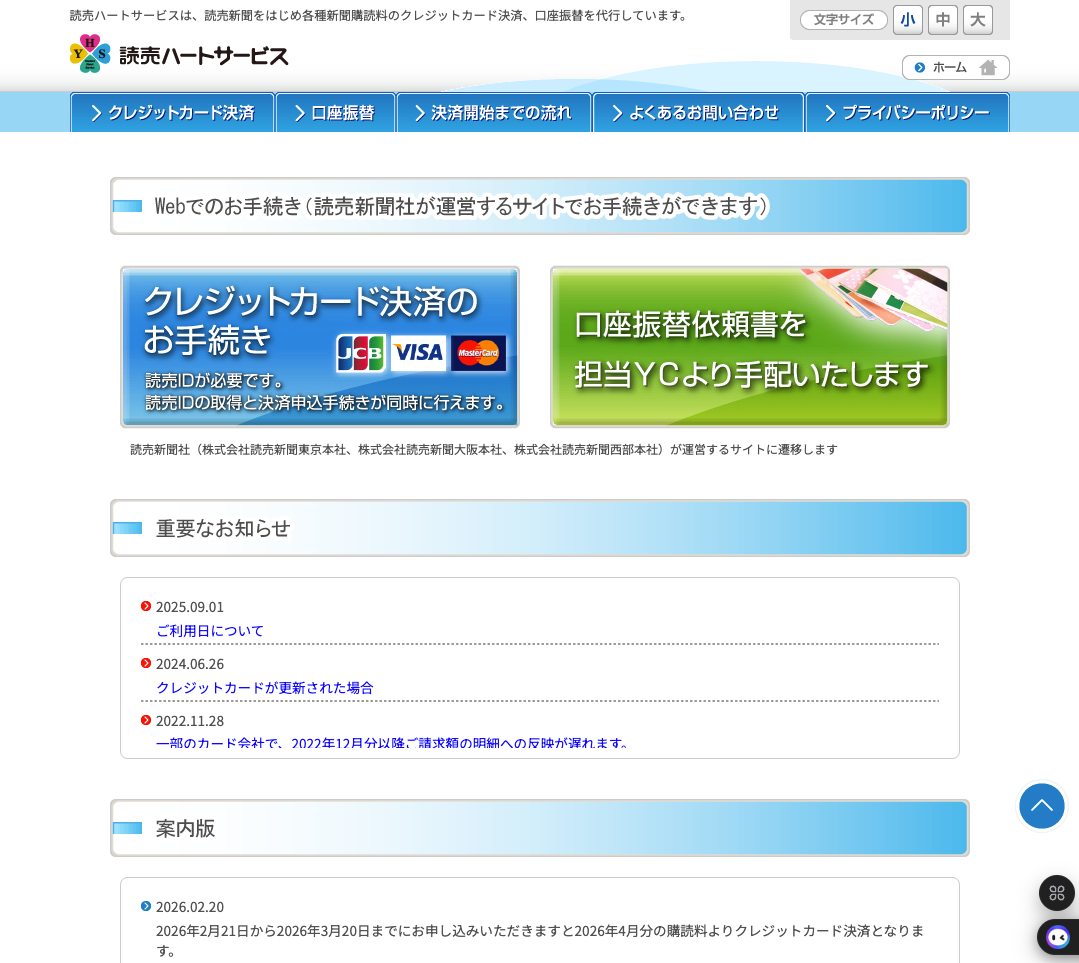
Task: Click the blue back-to-top arrow icon
Action: (1042, 806)
